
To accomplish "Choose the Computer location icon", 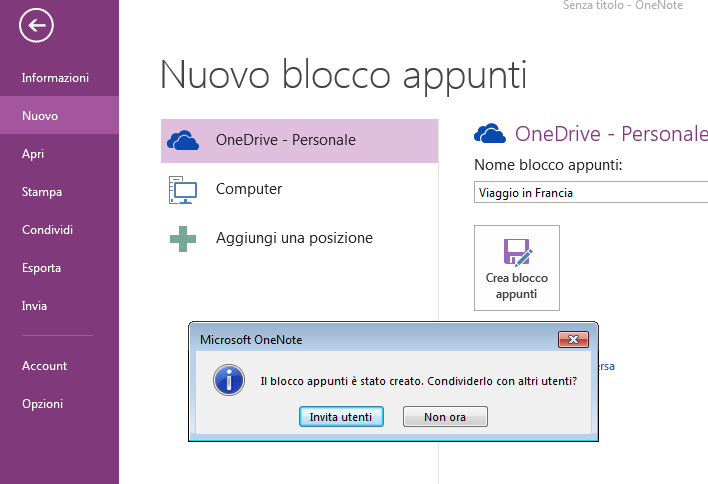I will pyautogui.click(x=183, y=189).
